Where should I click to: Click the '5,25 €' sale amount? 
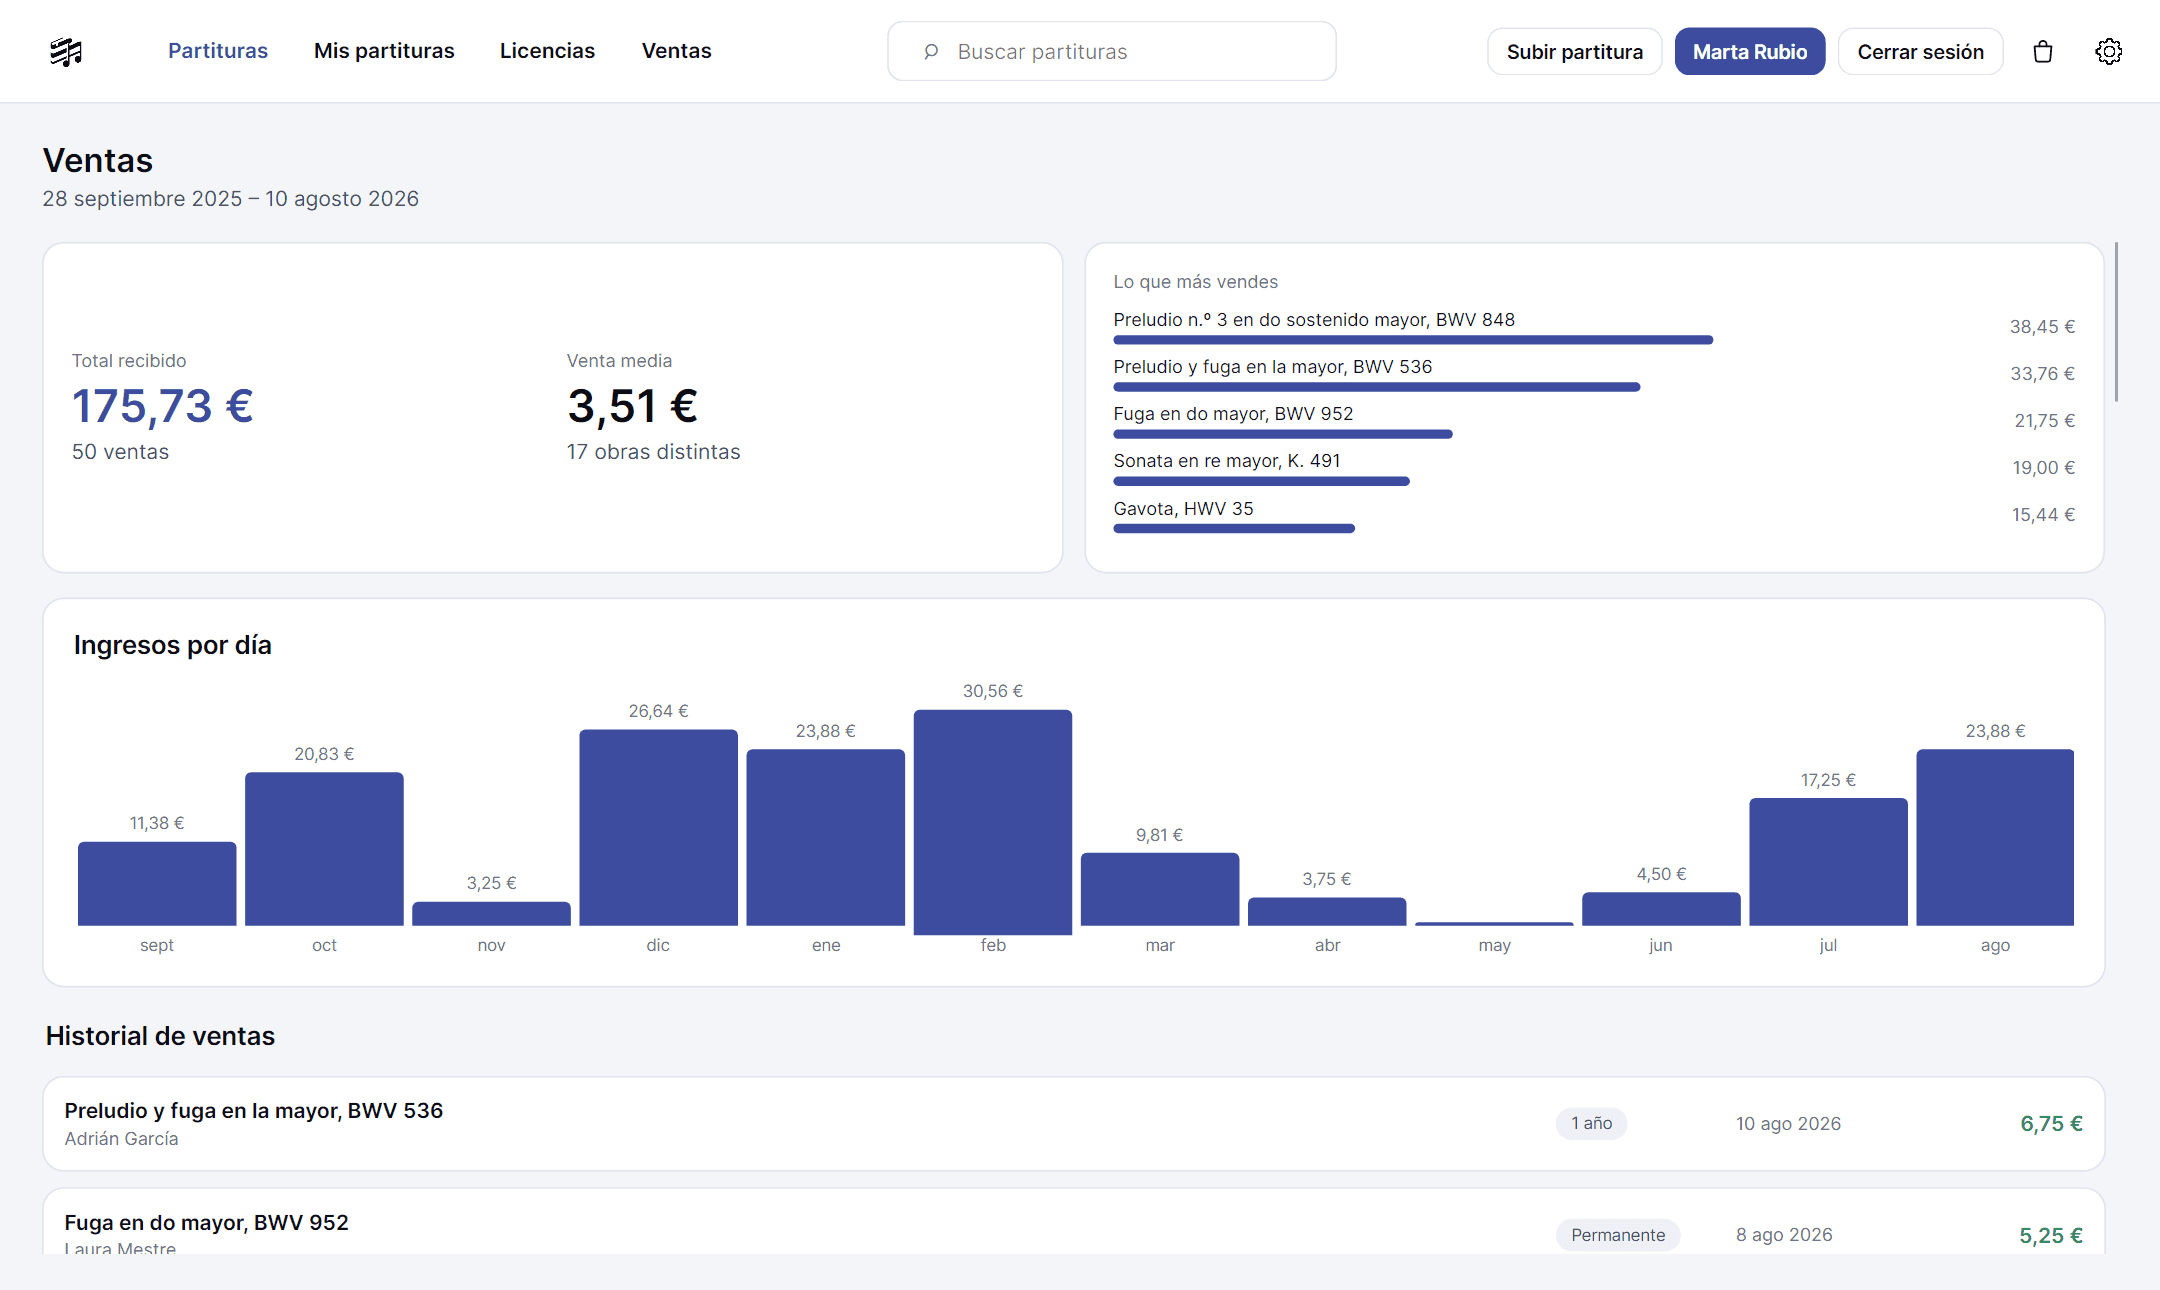pyautogui.click(x=2051, y=1236)
